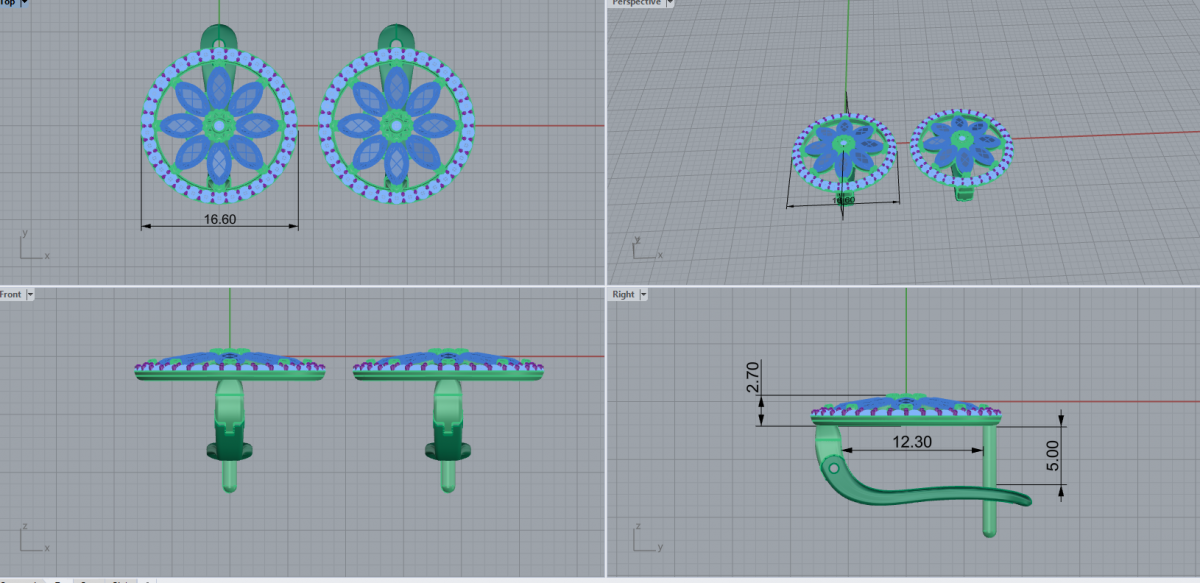Screen dimensions: 1200x583
Task: Select the 16.60 dimension text in Top view
Action: (220, 218)
